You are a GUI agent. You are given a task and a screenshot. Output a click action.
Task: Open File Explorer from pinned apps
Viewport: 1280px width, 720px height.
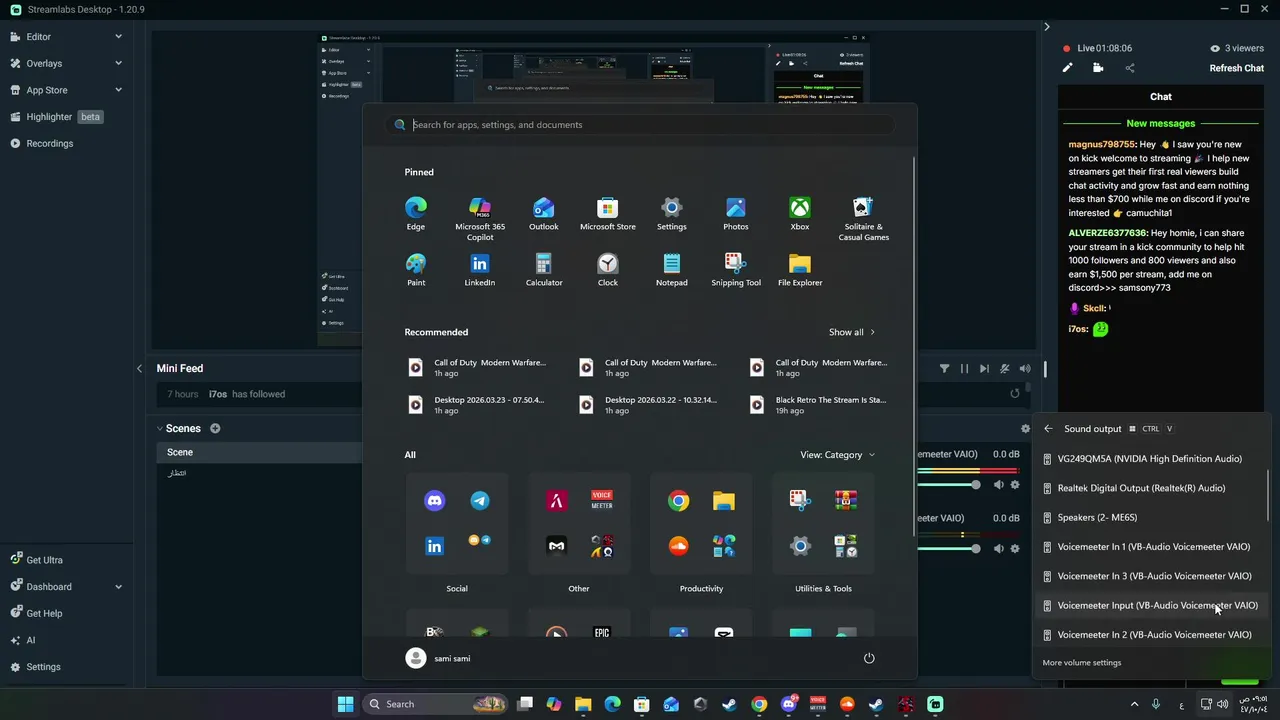(800, 270)
